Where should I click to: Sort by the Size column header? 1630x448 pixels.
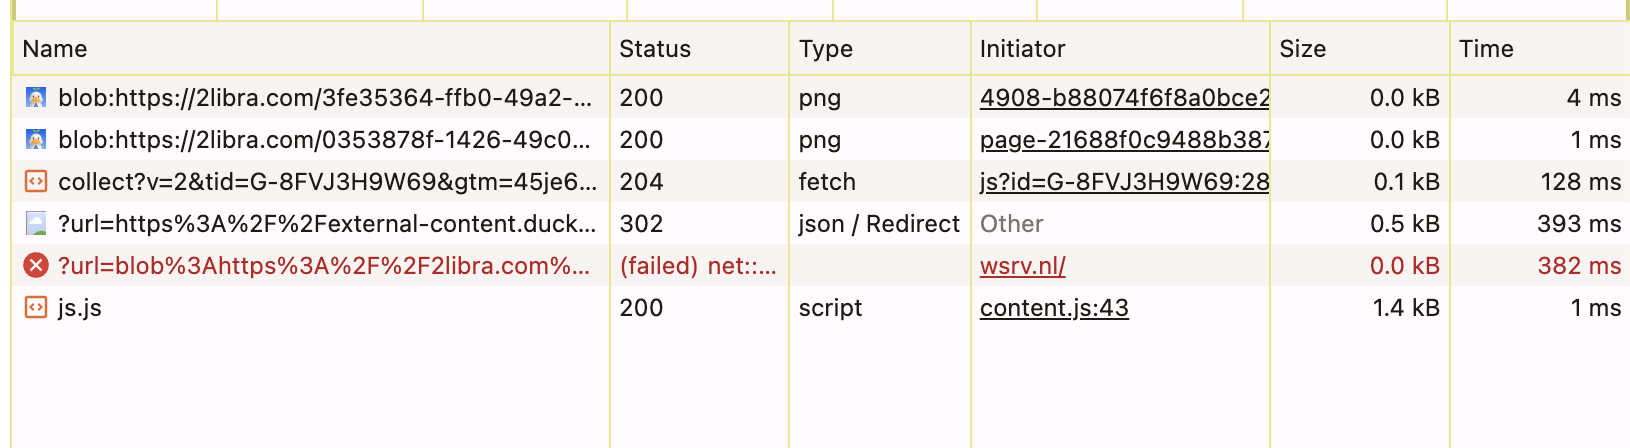tap(1302, 49)
